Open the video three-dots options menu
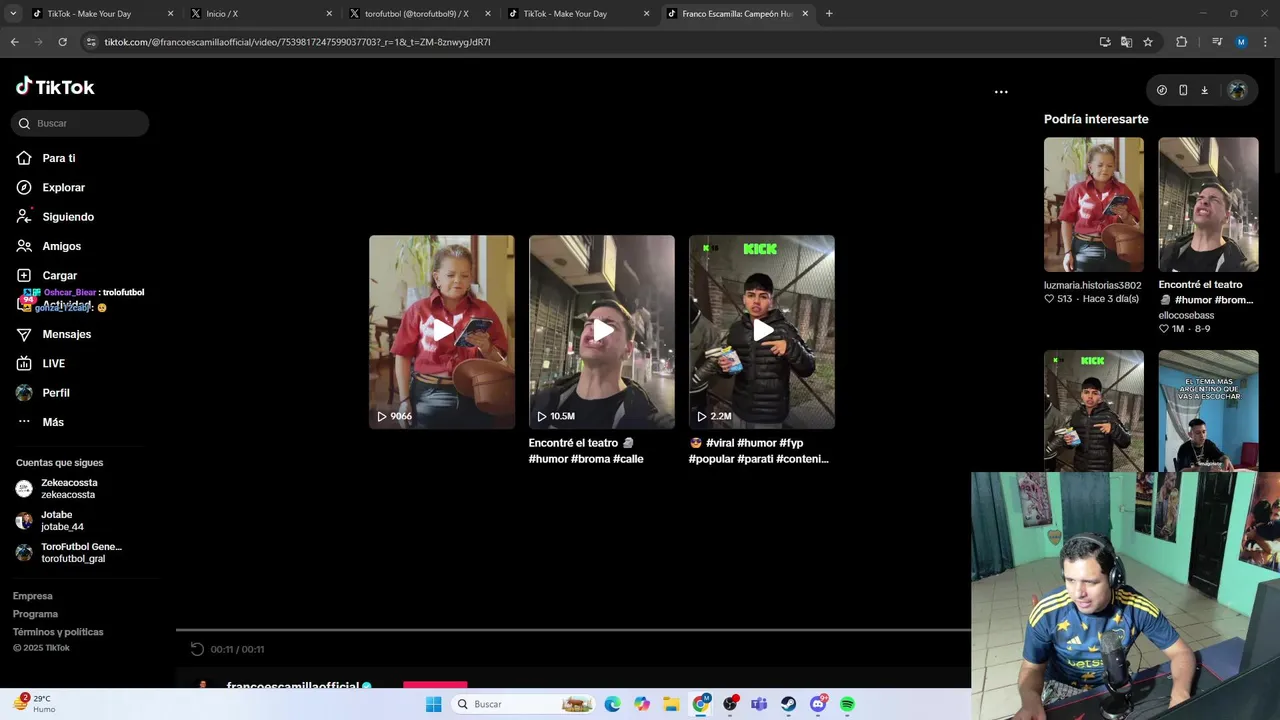This screenshot has width=1280, height=720. coord(1001,91)
